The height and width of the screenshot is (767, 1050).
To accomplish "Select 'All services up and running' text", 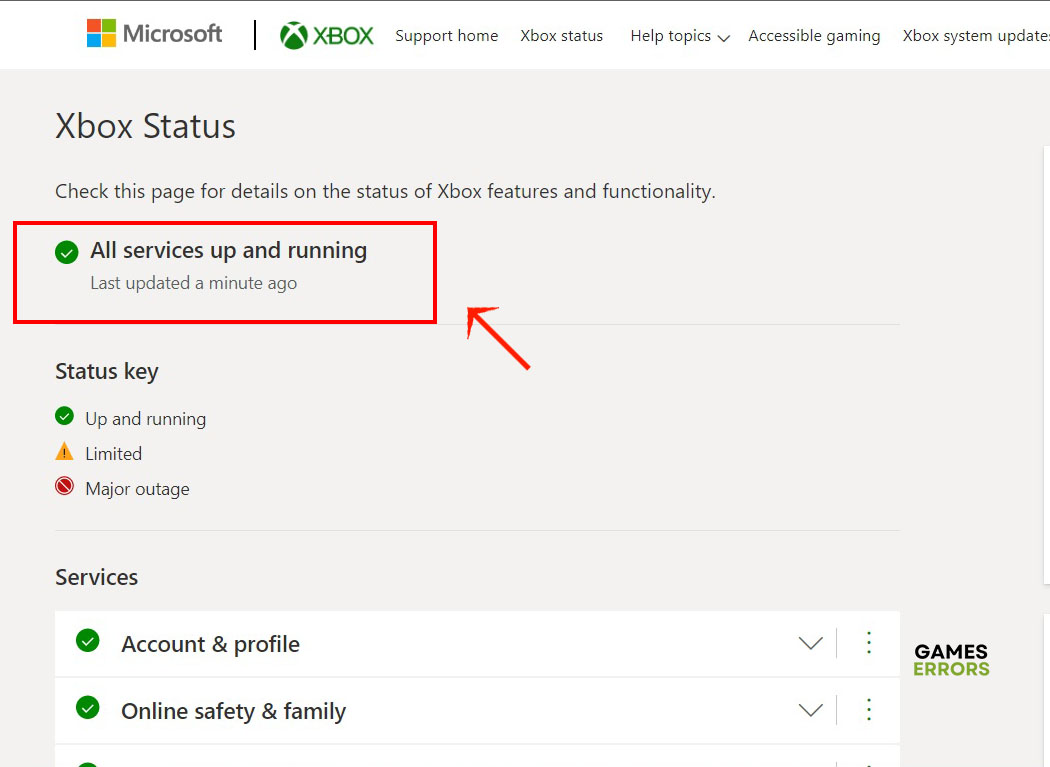I will click(229, 251).
